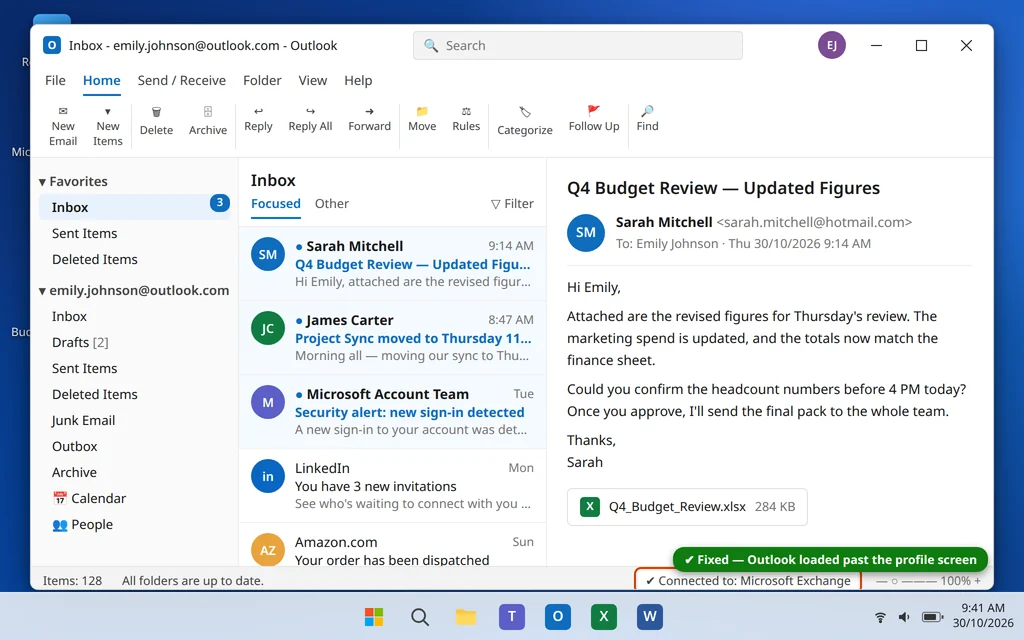This screenshot has height=640, width=1024.
Task: Click the All folders are up to date status
Action: tap(193, 581)
